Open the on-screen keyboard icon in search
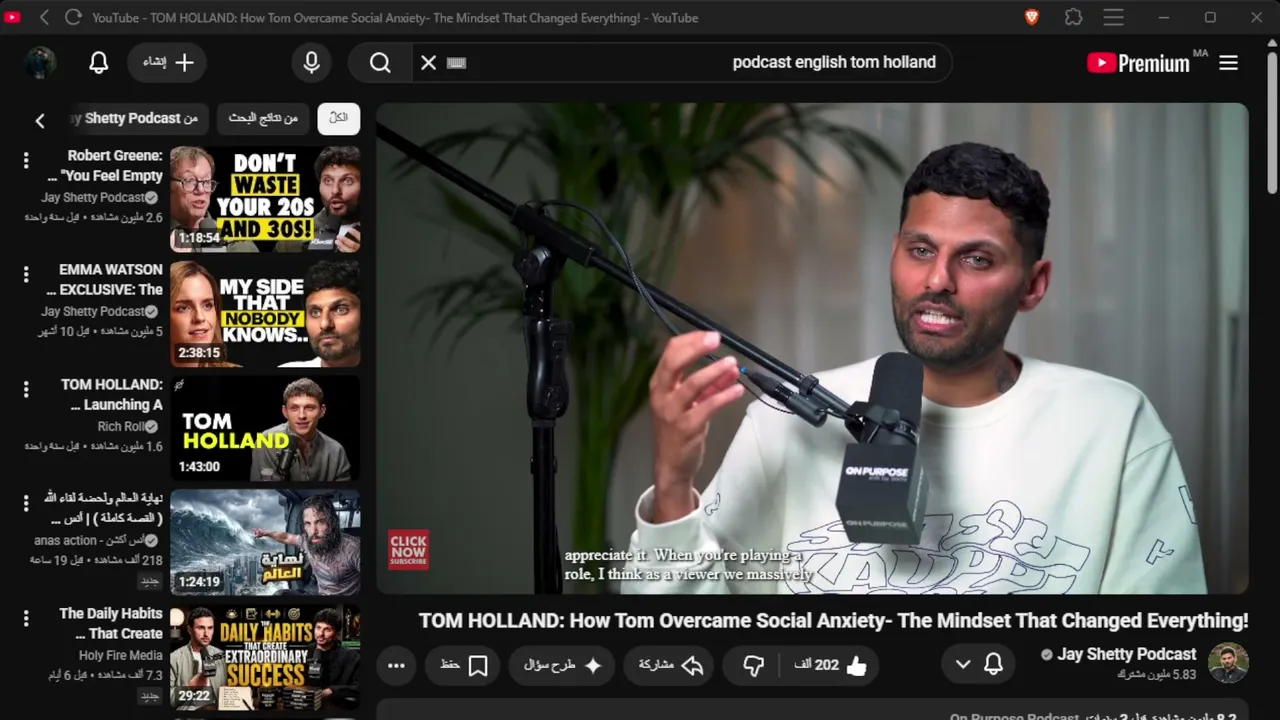 (x=457, y=62)
